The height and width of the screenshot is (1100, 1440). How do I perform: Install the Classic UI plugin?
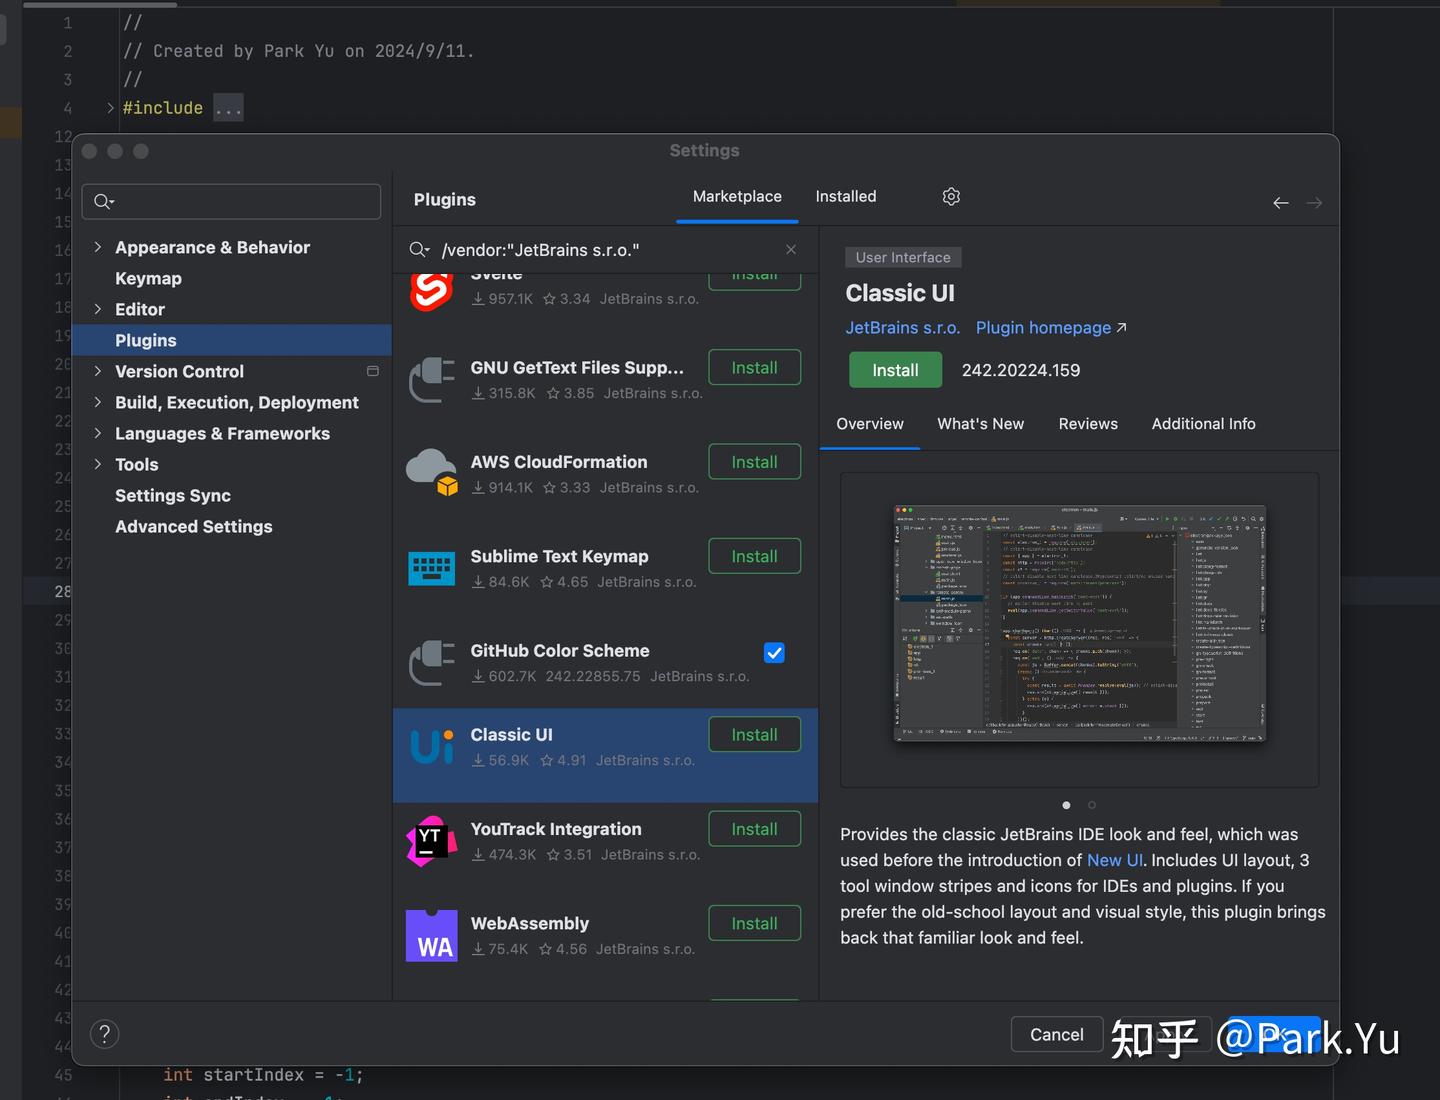pos(894,370)
